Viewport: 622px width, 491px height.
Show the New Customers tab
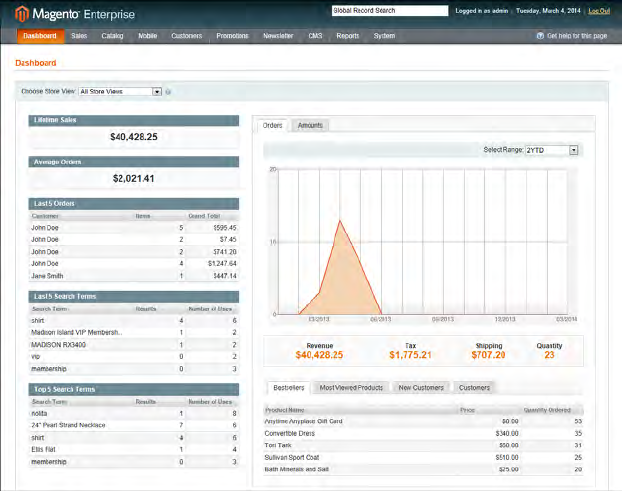423,387
